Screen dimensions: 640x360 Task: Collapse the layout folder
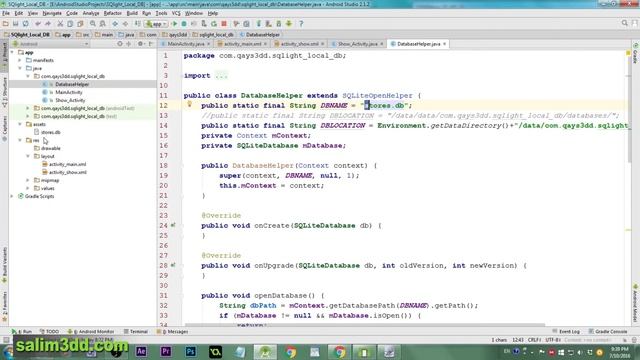28,156
